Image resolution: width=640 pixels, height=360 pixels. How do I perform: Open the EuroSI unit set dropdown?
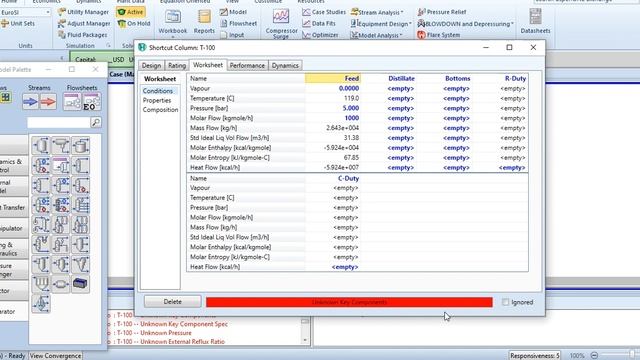47,12
